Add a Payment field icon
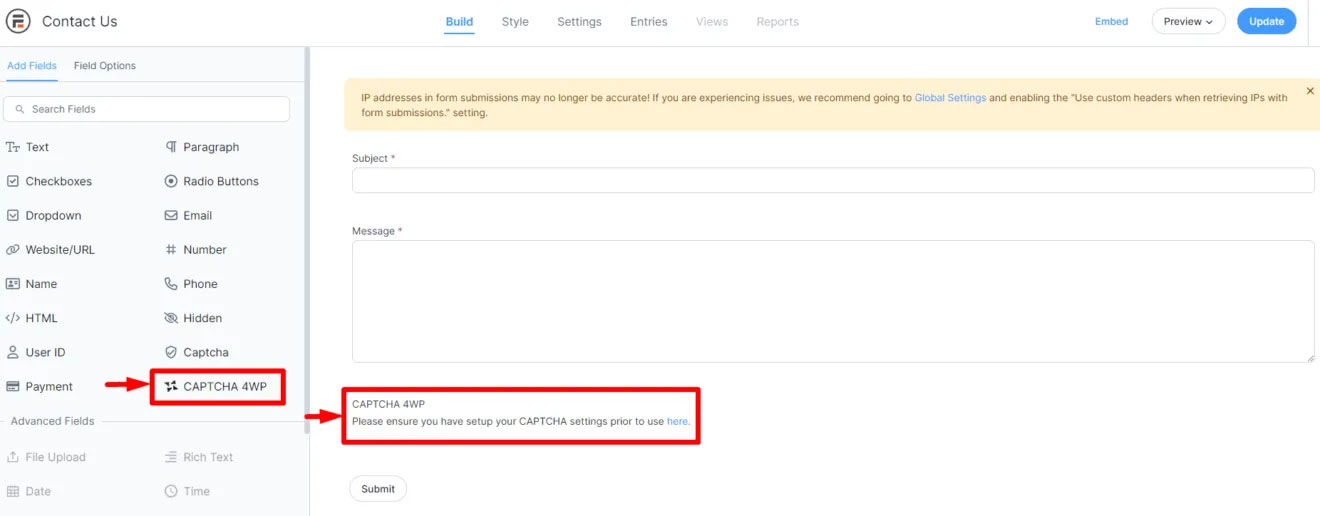 13,387
